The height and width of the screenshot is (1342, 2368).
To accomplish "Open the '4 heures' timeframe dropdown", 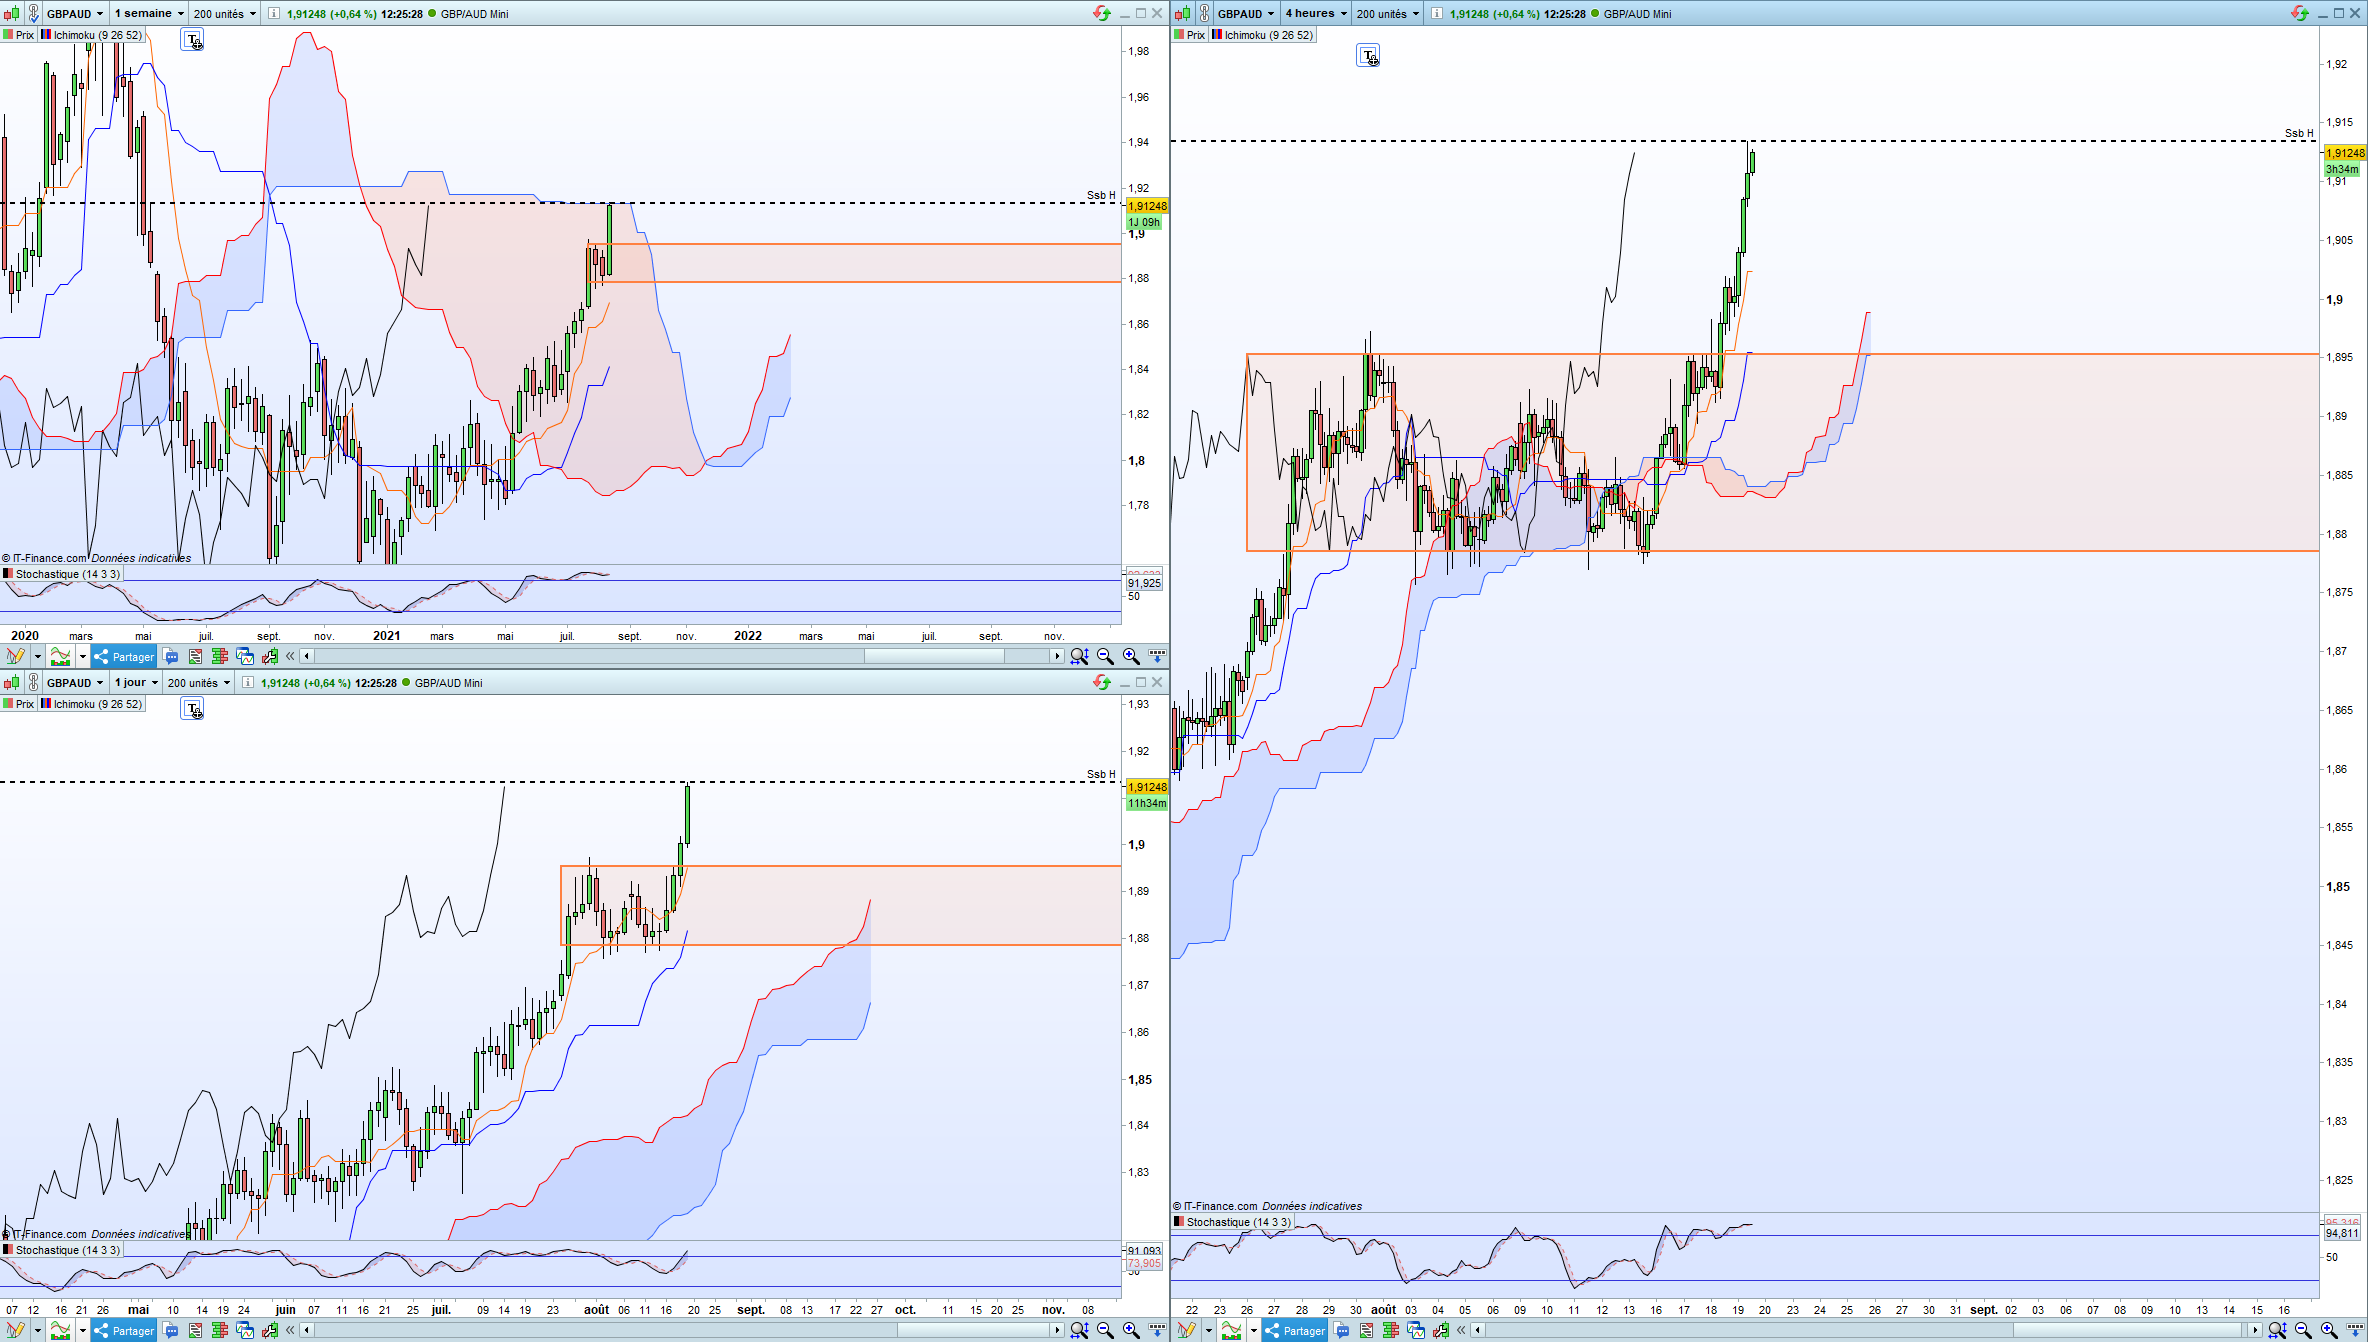I will click(1316, 13).
